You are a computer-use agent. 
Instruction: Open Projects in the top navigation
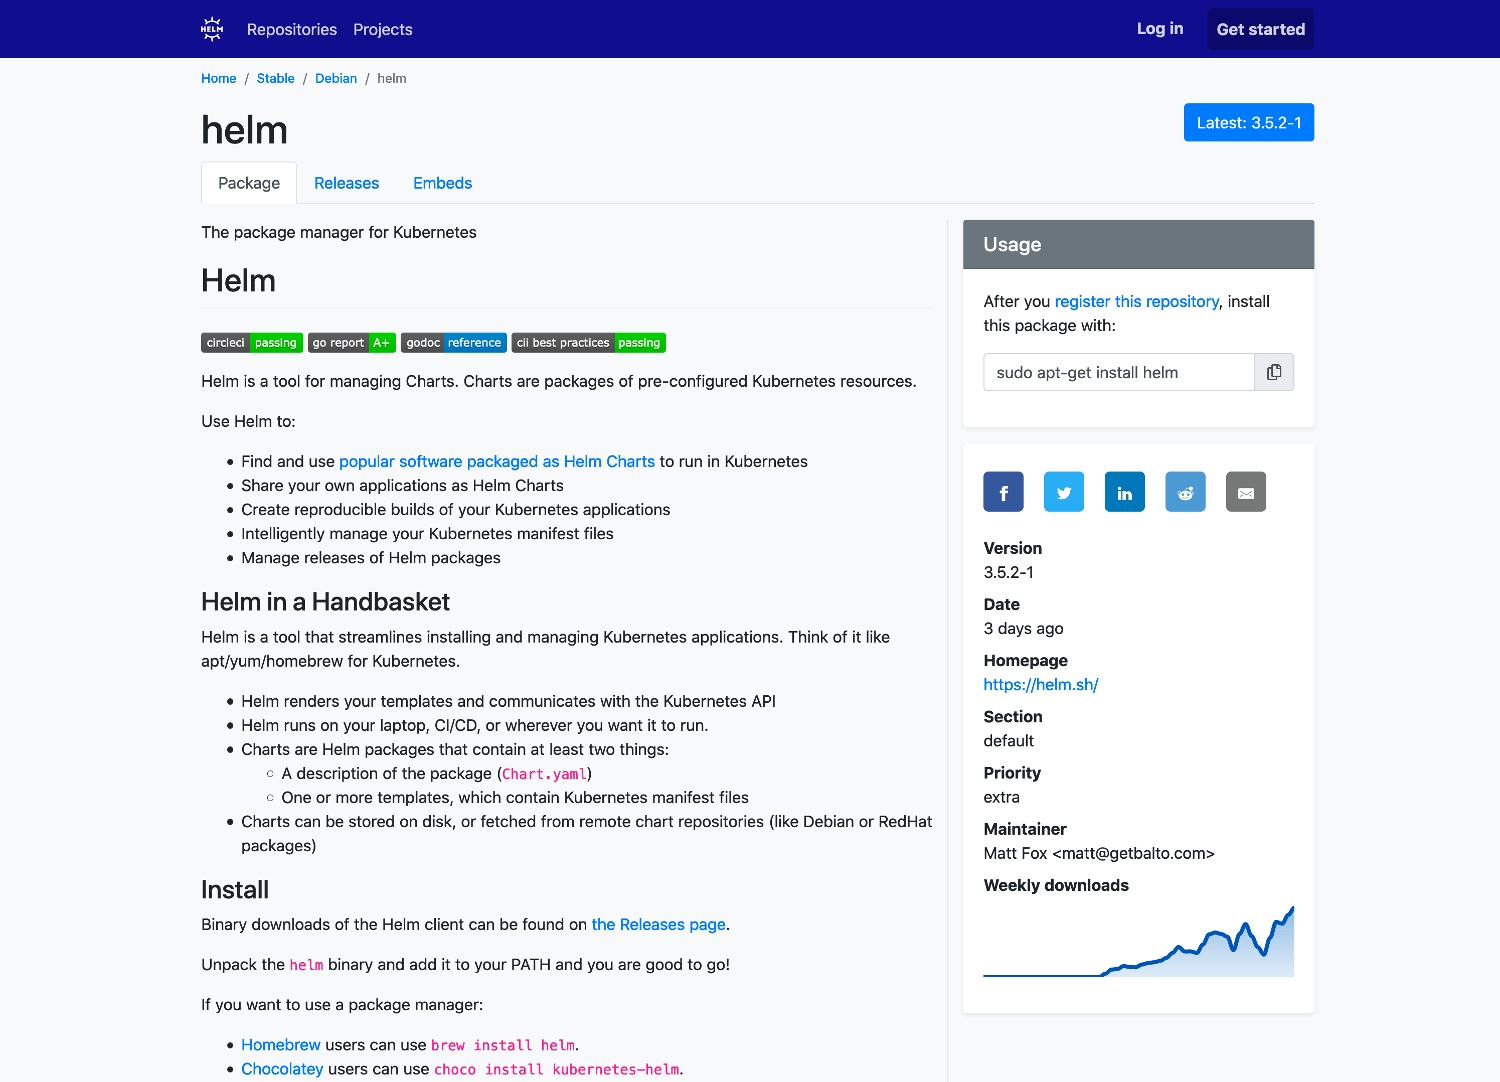coord(383,29)
